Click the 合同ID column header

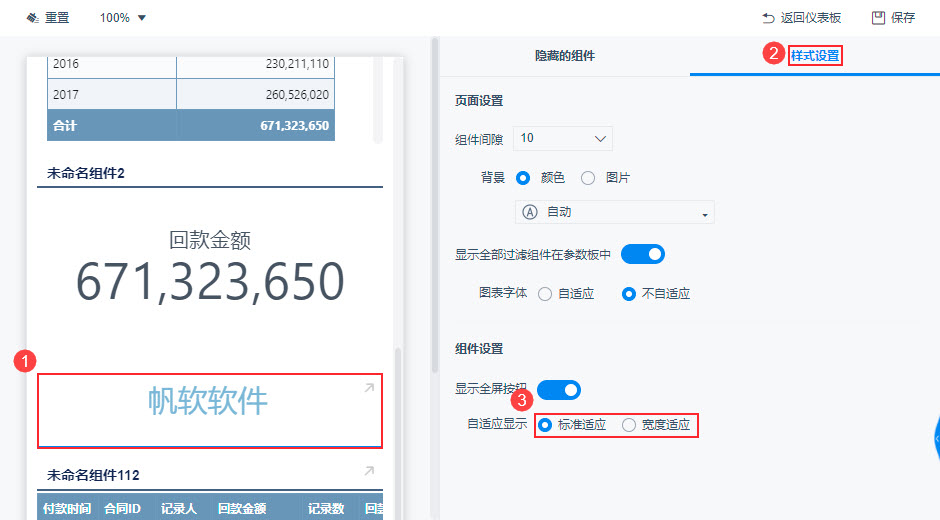tap(122, 509)
